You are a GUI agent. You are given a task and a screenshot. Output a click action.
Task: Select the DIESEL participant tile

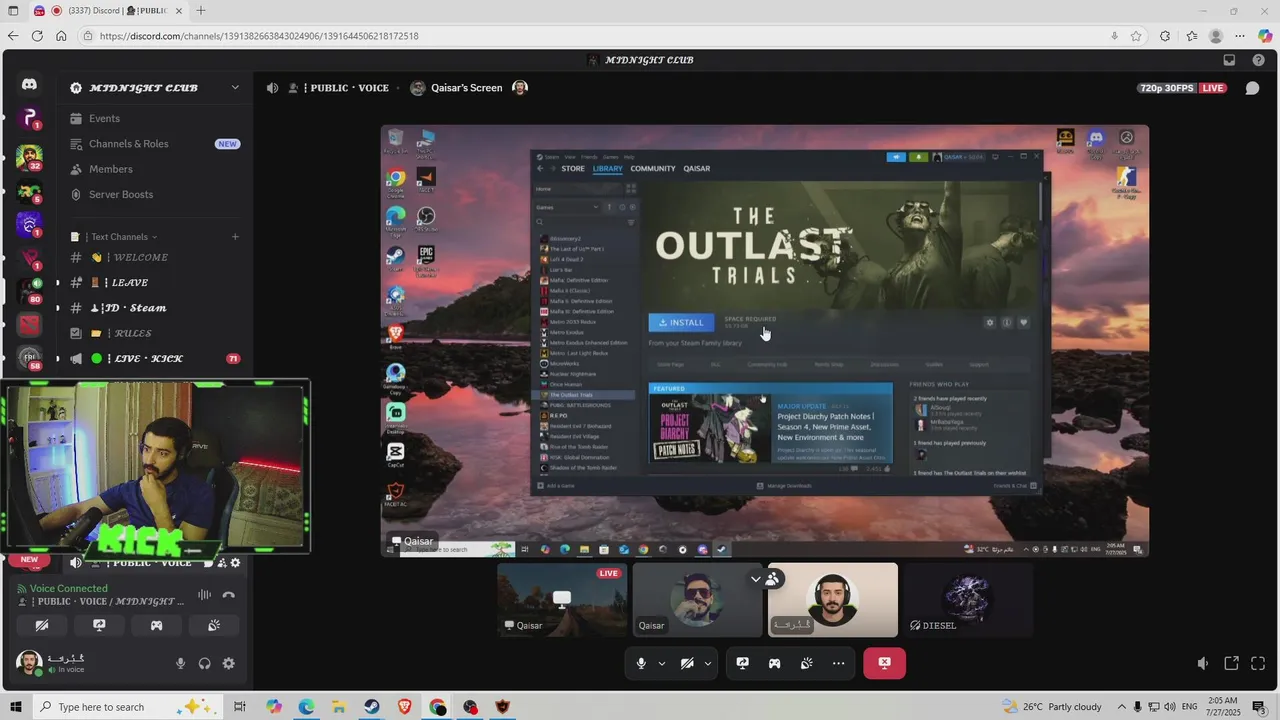[x=967, y=599]
